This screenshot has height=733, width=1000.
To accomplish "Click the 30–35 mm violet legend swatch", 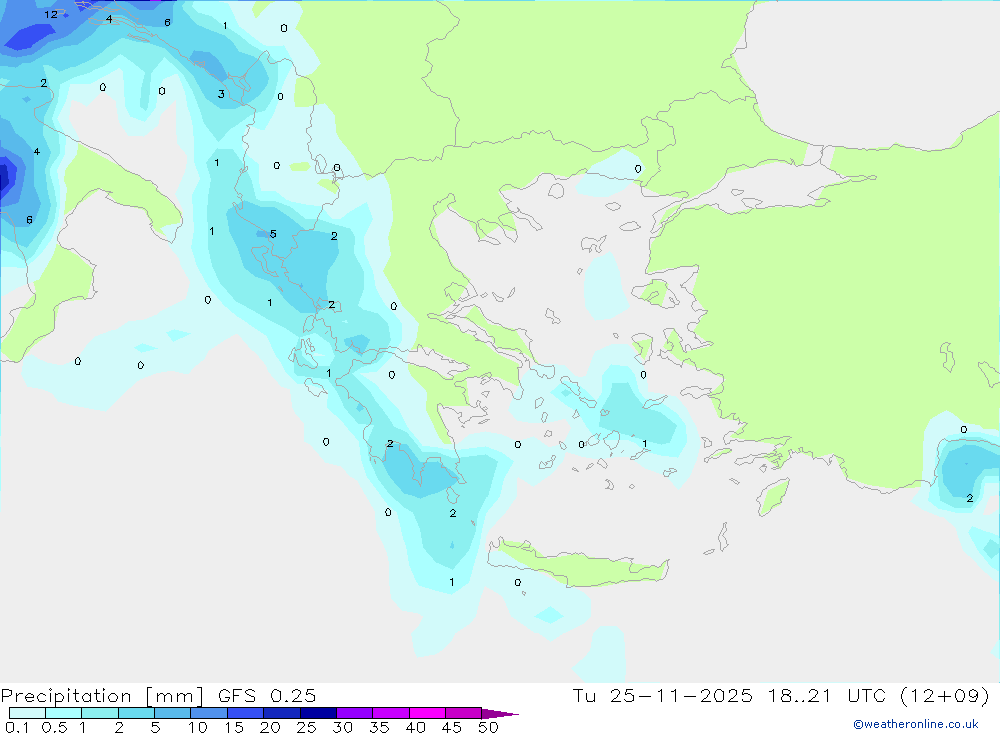I will pyautogui.click(x=355, y=713).
